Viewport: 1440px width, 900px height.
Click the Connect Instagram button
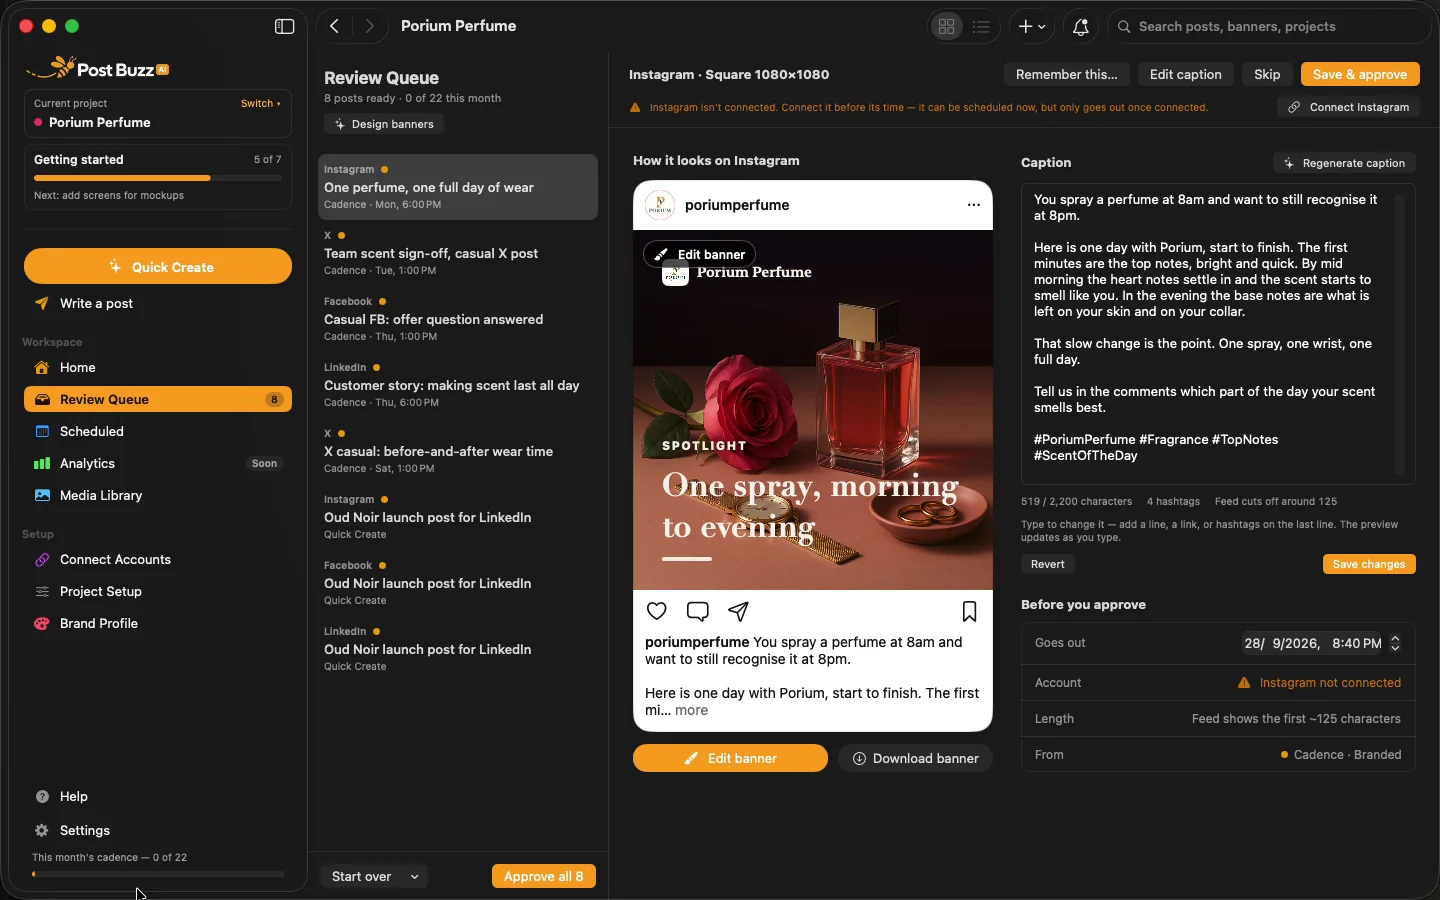(1349, 107)
